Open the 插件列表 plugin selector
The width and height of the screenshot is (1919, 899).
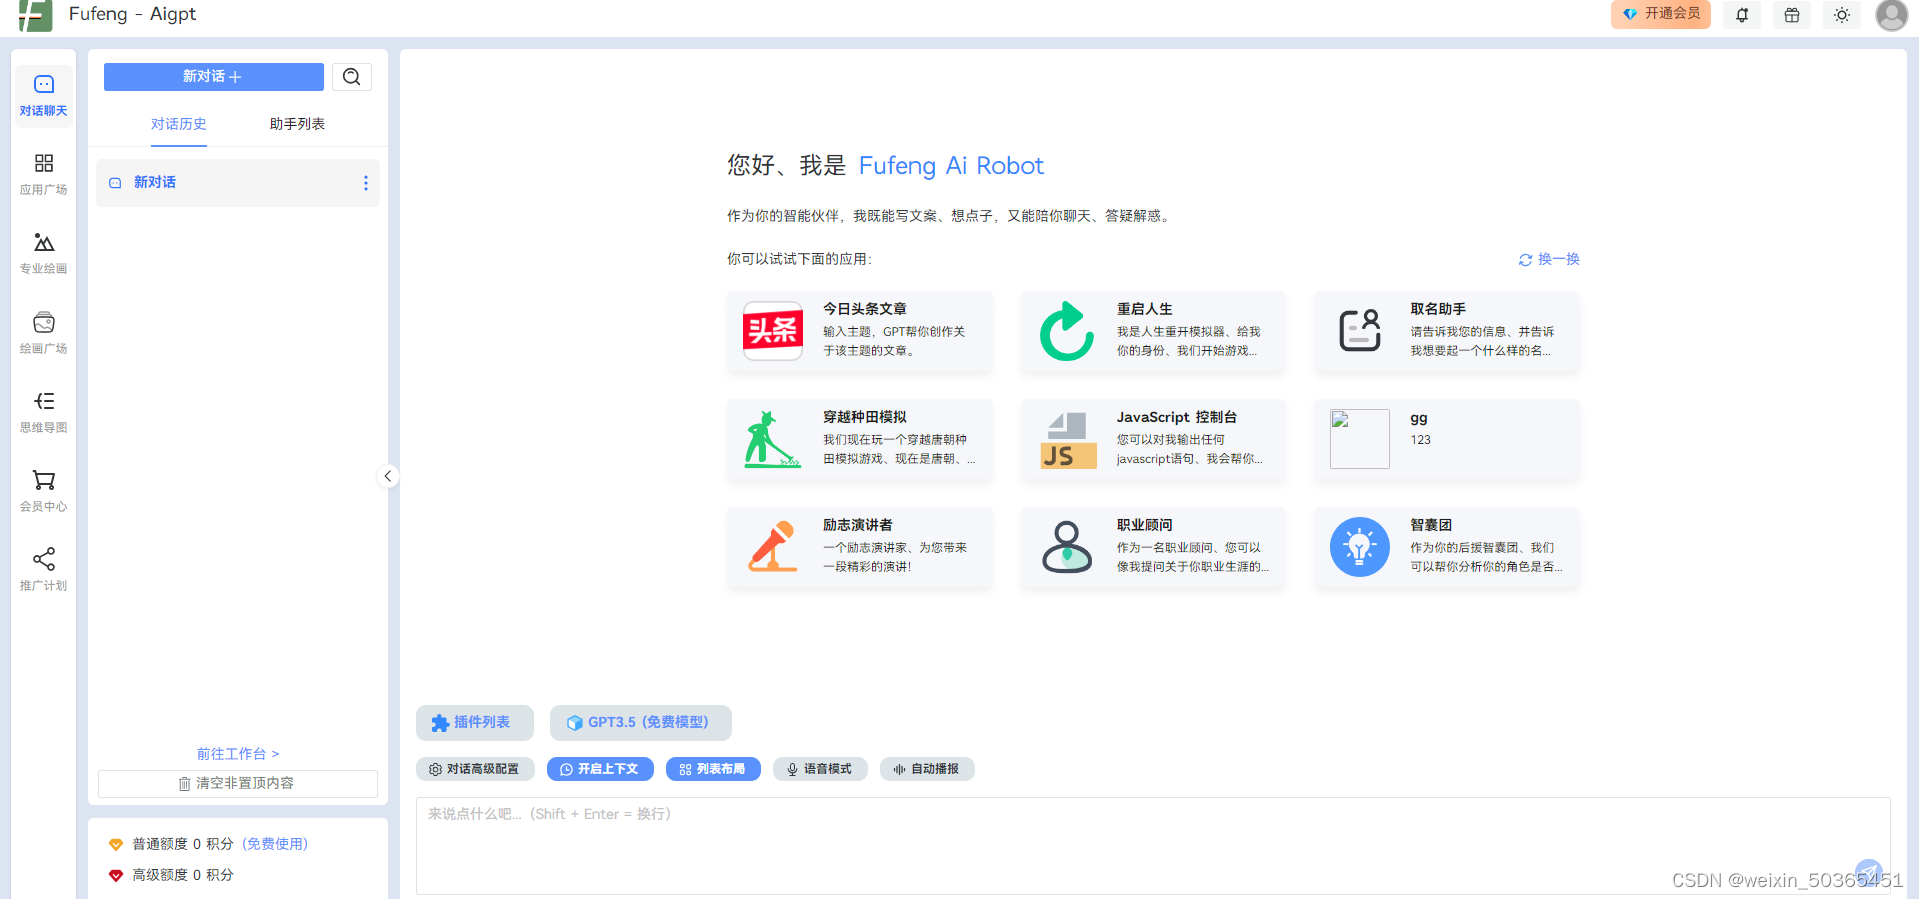[x=475, y=722]
